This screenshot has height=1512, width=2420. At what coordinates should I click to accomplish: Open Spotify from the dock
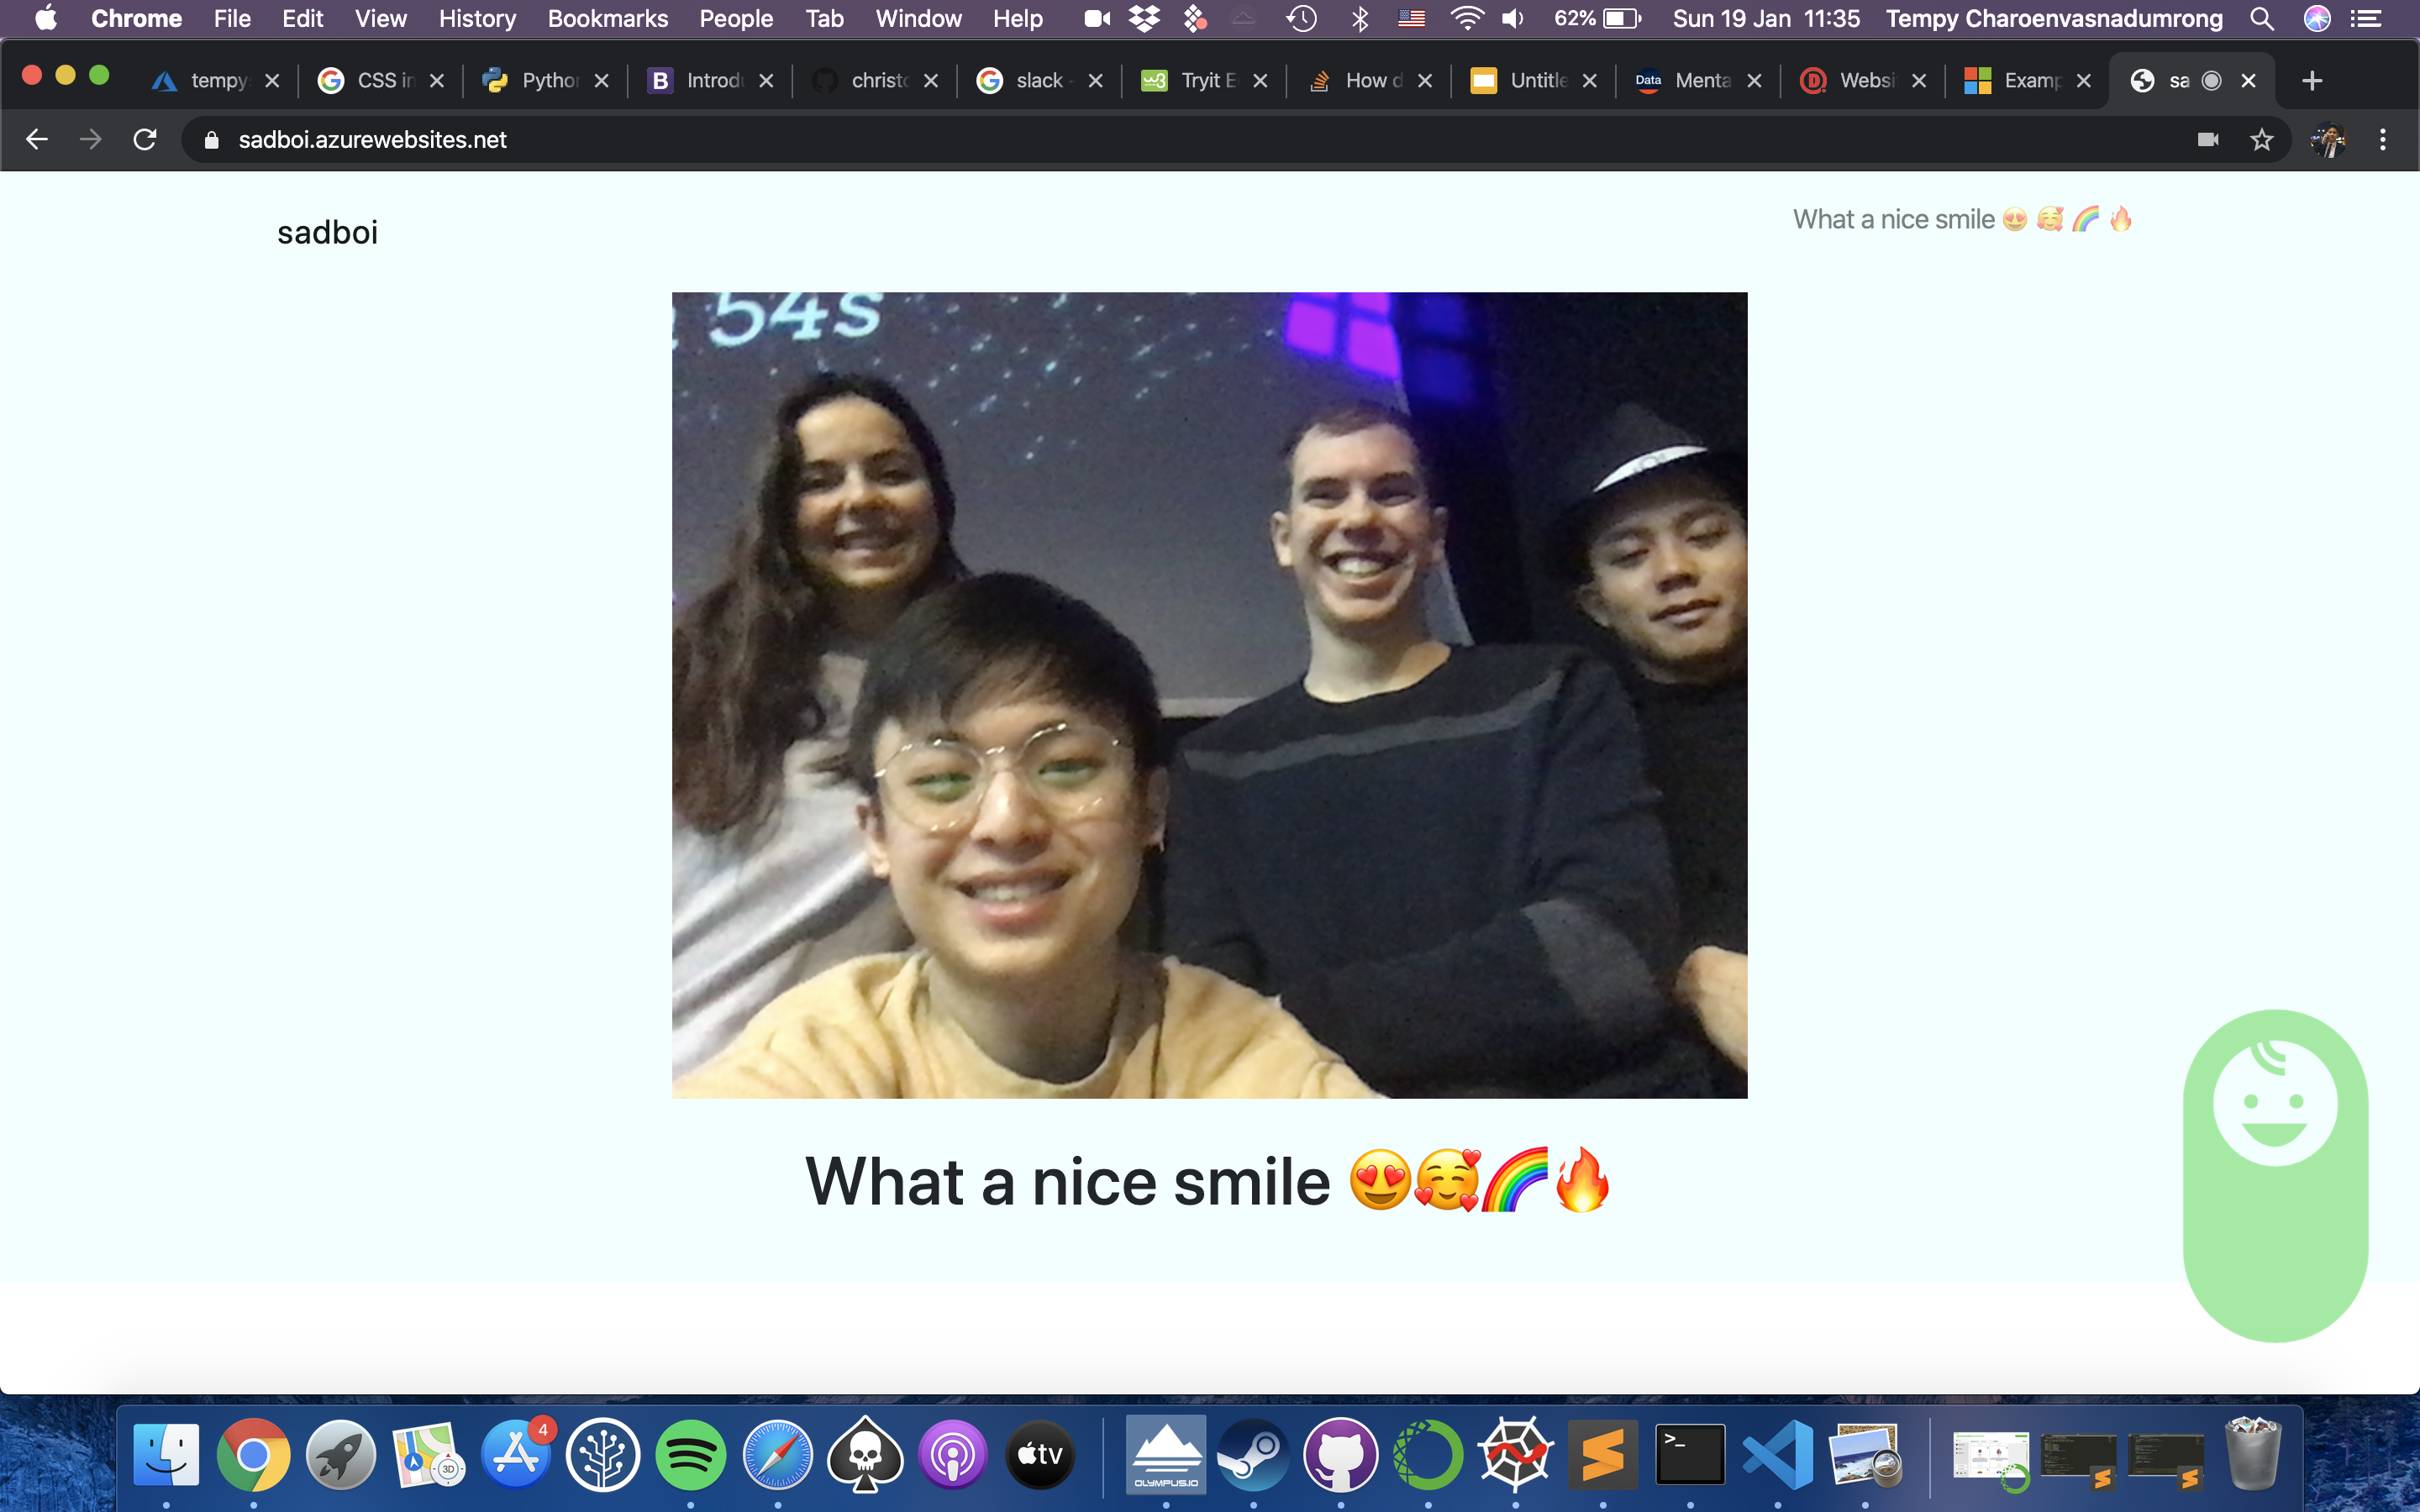click(x=690, y=1454)
